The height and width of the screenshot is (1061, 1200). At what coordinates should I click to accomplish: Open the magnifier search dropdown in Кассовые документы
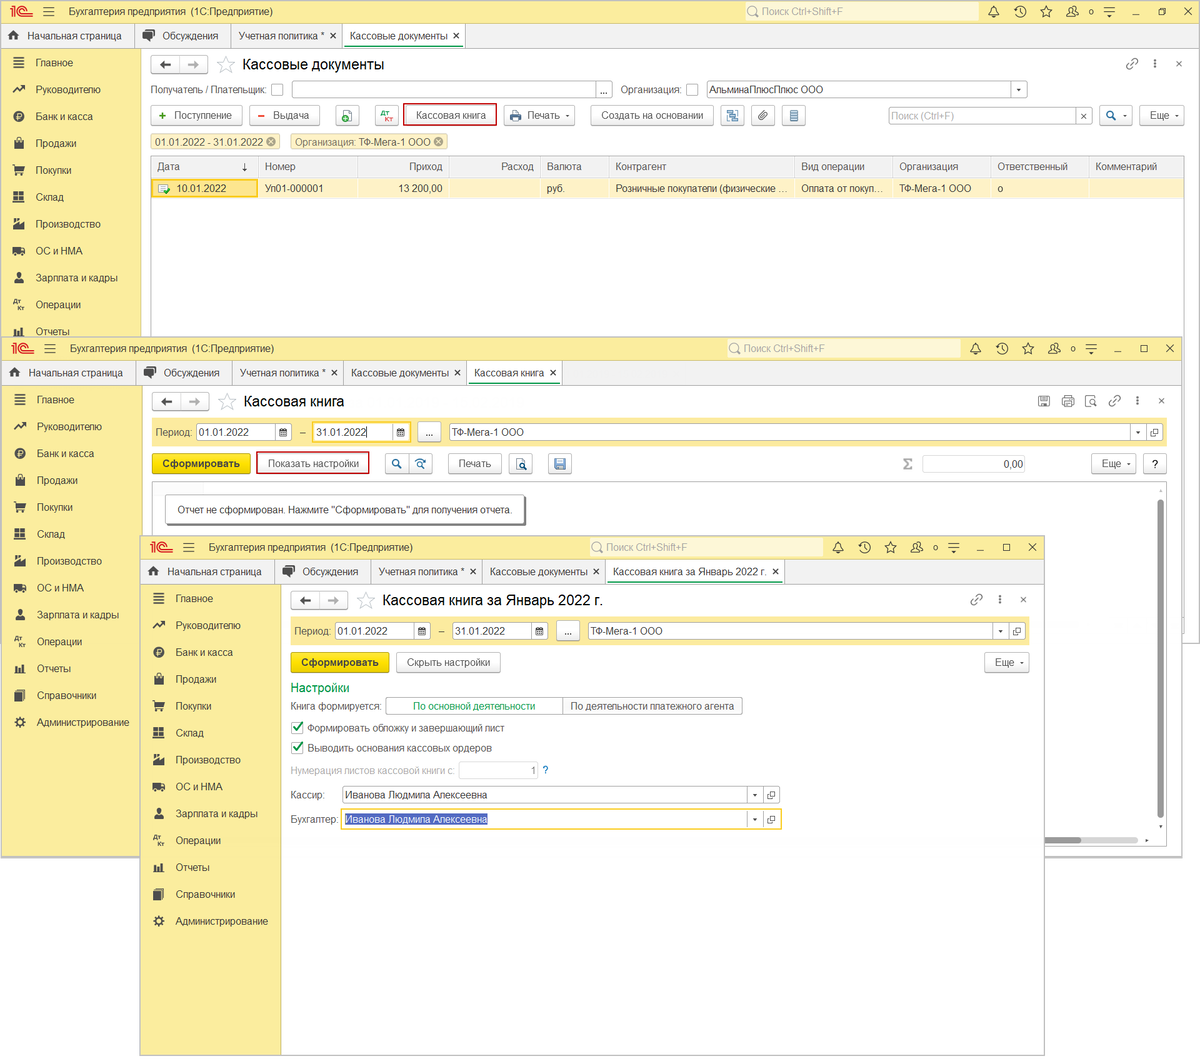[x=1115, y=116]
